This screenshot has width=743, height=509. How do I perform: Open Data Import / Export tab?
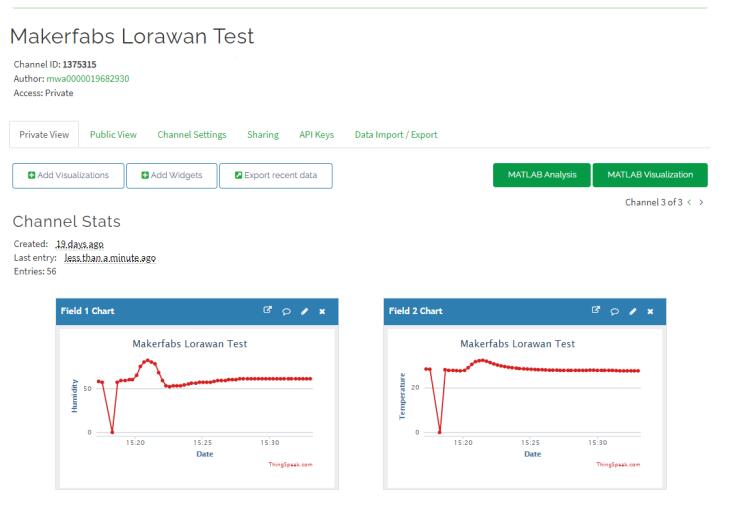[396, 135]
